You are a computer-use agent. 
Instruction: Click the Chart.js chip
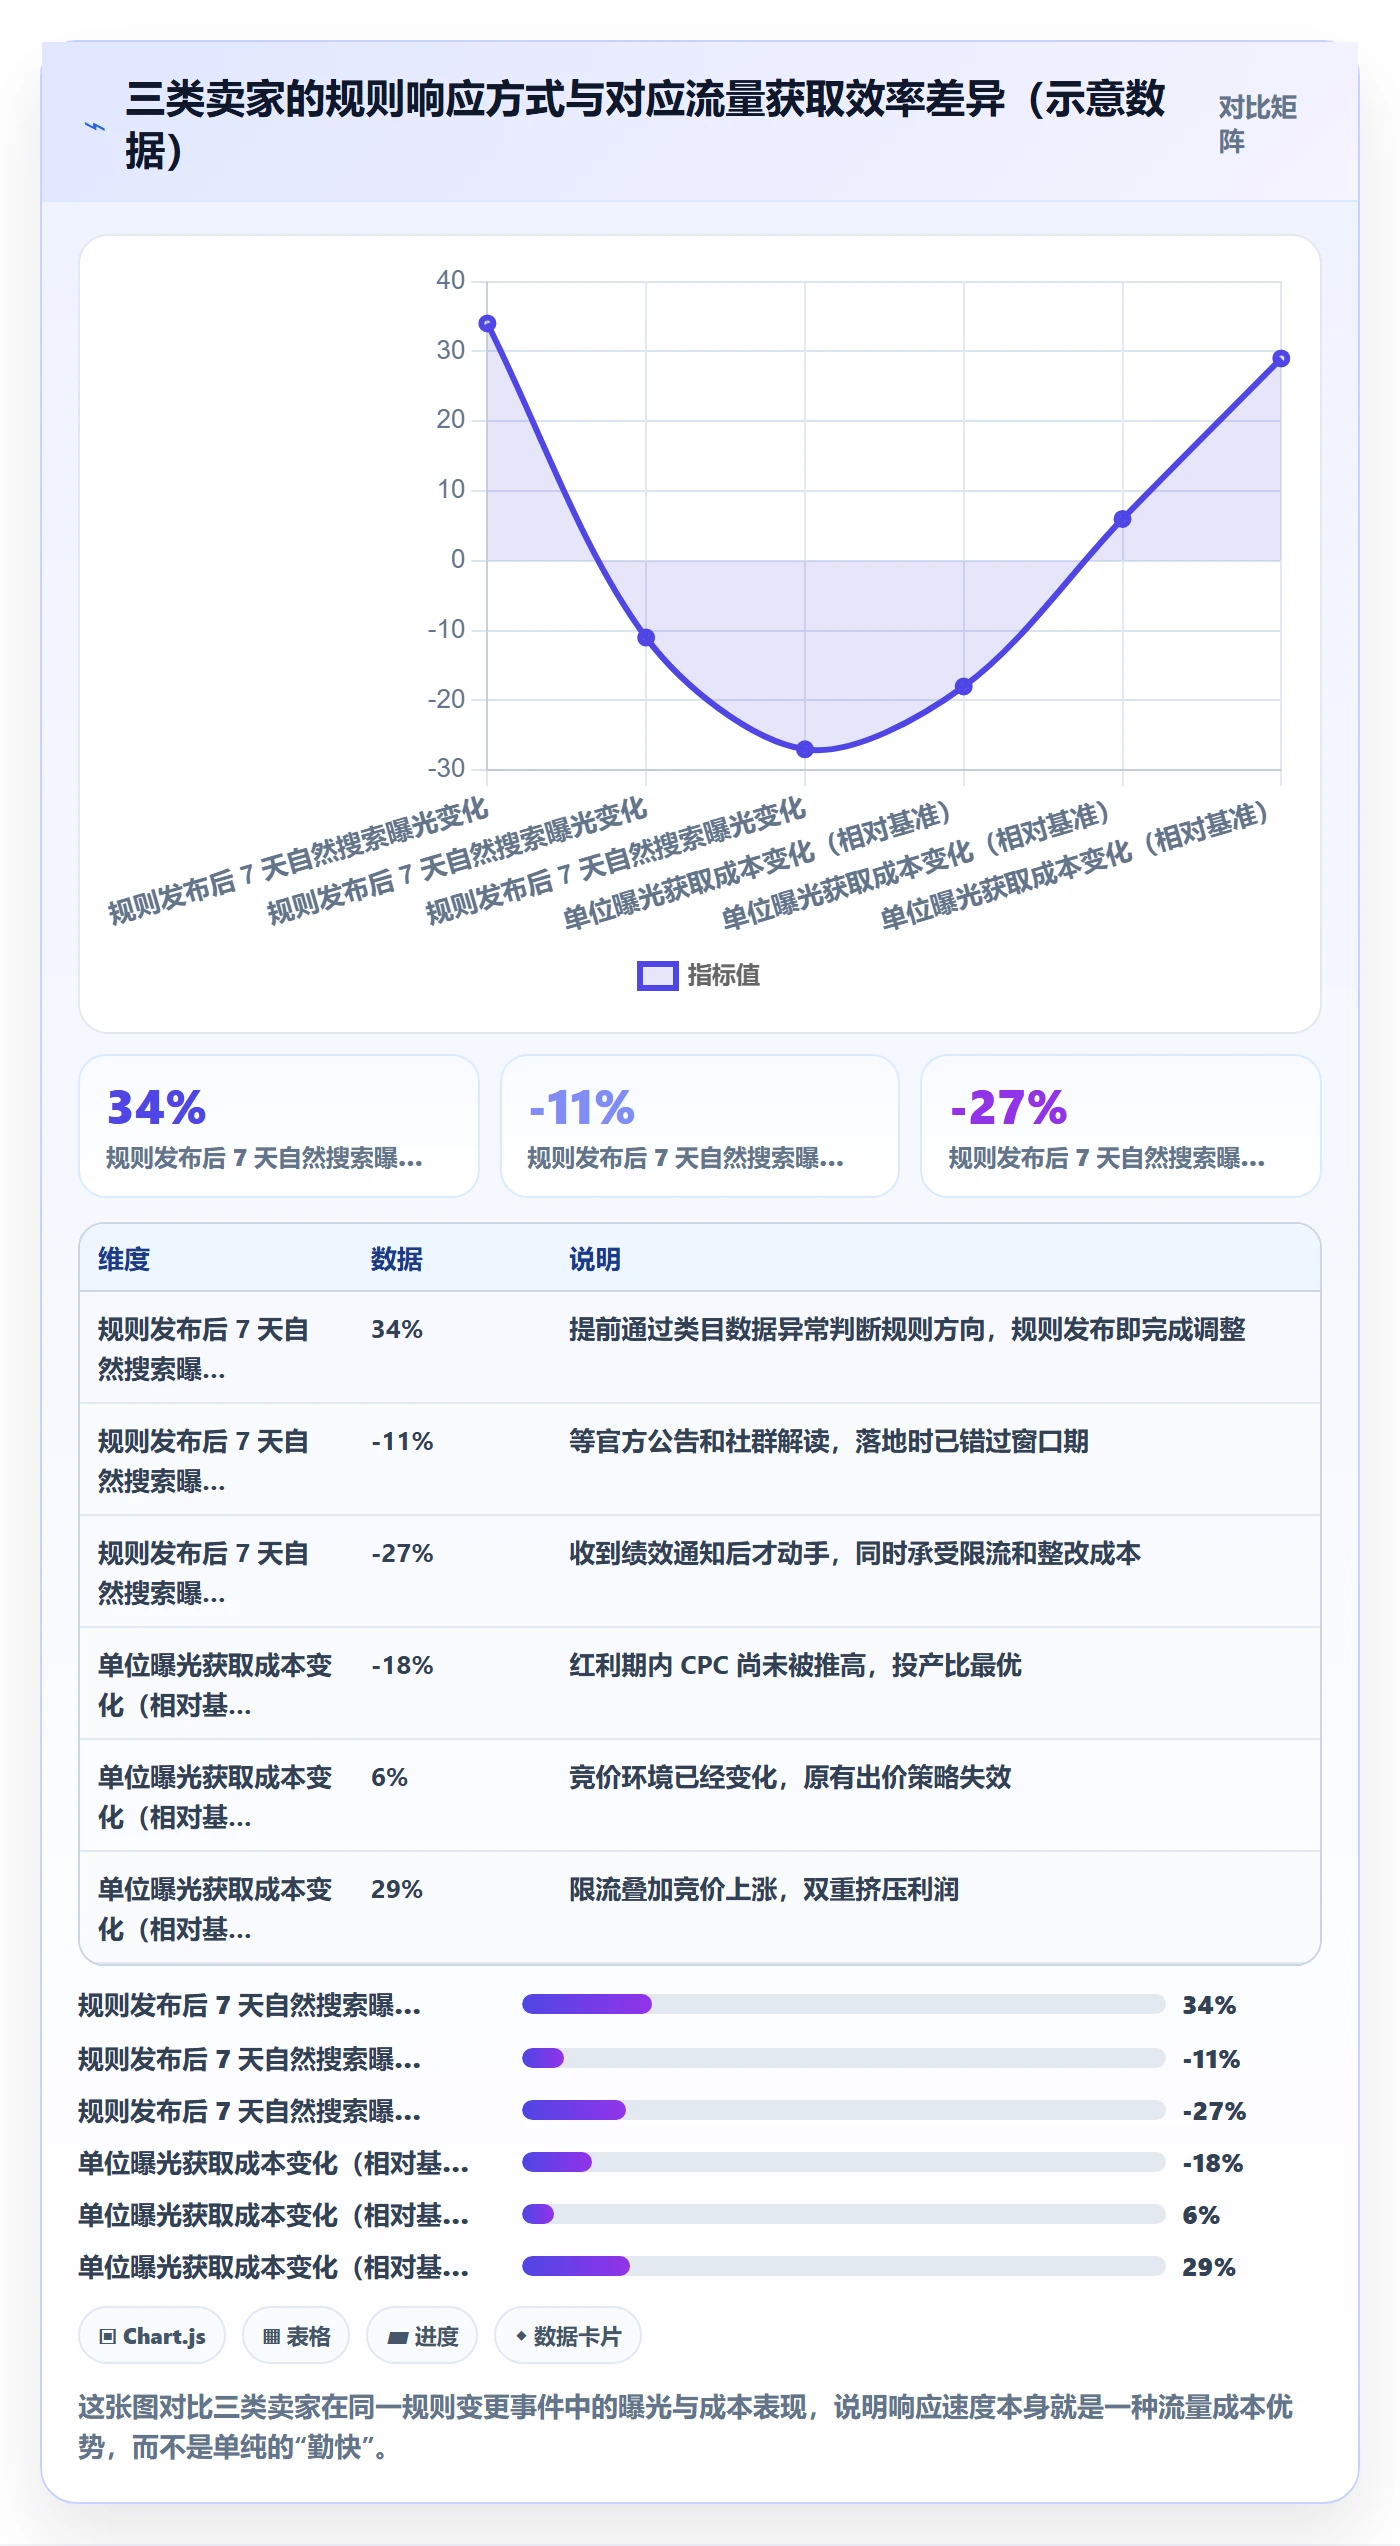(x=152, y=2336)
